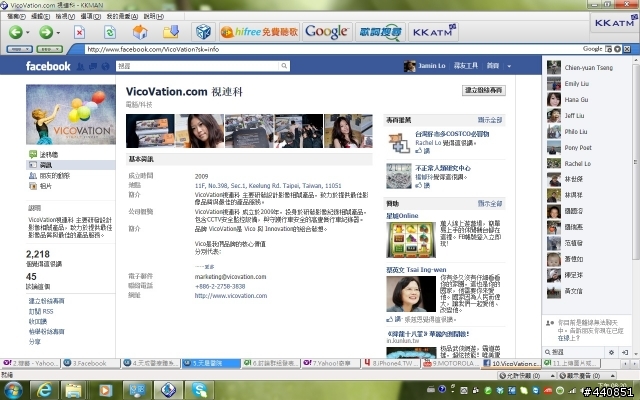This screenshot has height=400, width=640.
Task: Open Jamin Lo profile link
Action: click(431, 65)
